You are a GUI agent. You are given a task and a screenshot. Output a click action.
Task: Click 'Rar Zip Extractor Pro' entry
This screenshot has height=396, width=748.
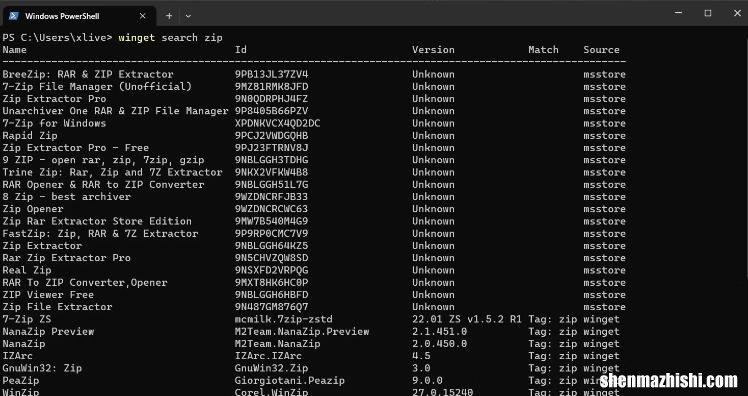[66, 258]
